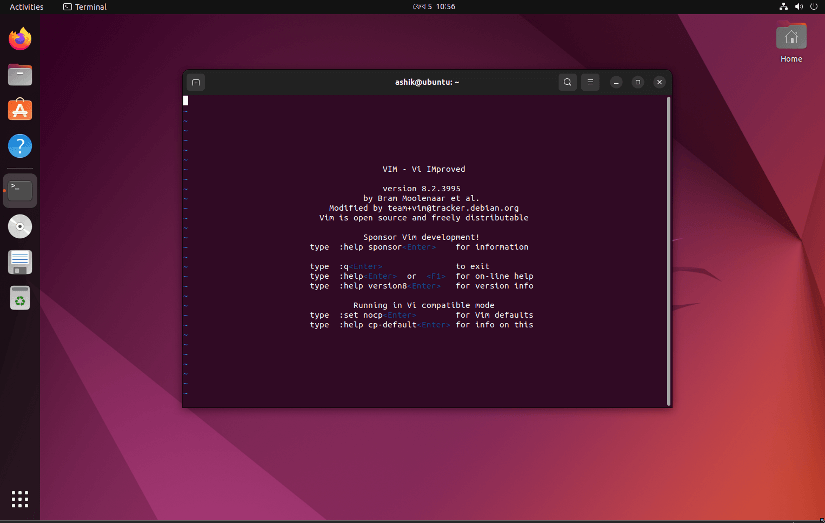Open the power icon in system menu
Screen dimensions: 825x523
tap(813, 7)
